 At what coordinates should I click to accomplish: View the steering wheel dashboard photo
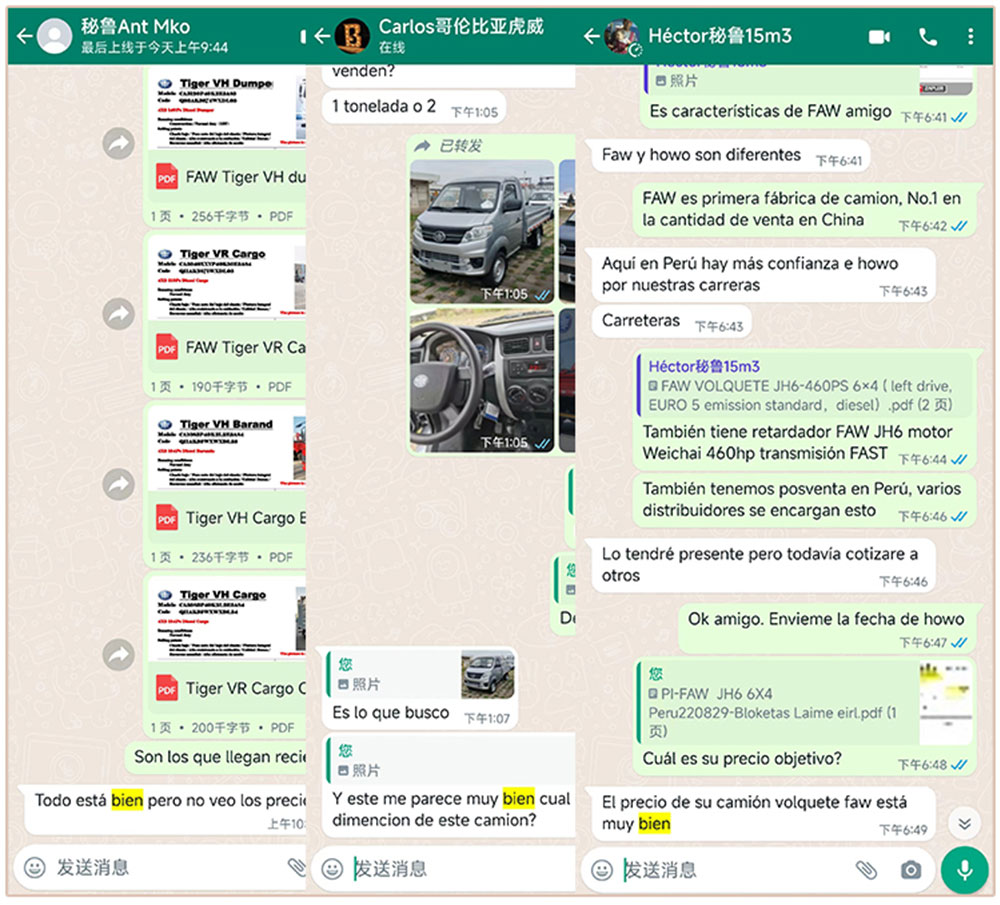(482, 381)
